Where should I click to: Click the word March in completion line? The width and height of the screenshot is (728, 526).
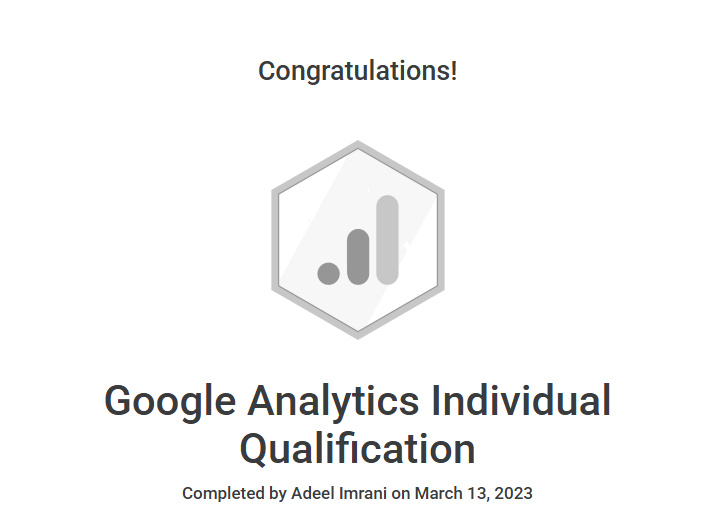(437, 493)
